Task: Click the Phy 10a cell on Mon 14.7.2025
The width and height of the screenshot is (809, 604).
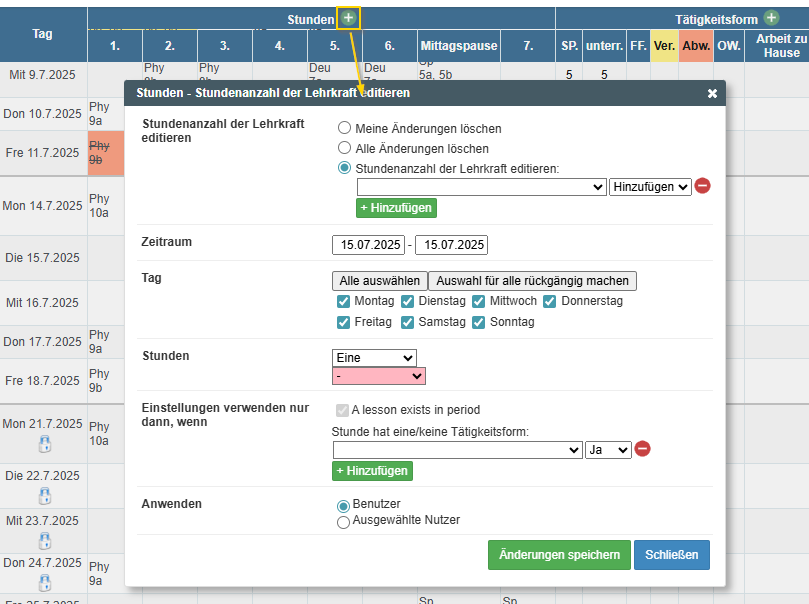Action: pos(106,206)
